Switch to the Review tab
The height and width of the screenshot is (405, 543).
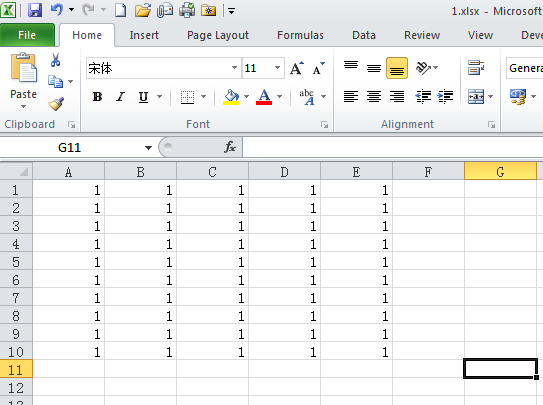[x=422, y=35]
